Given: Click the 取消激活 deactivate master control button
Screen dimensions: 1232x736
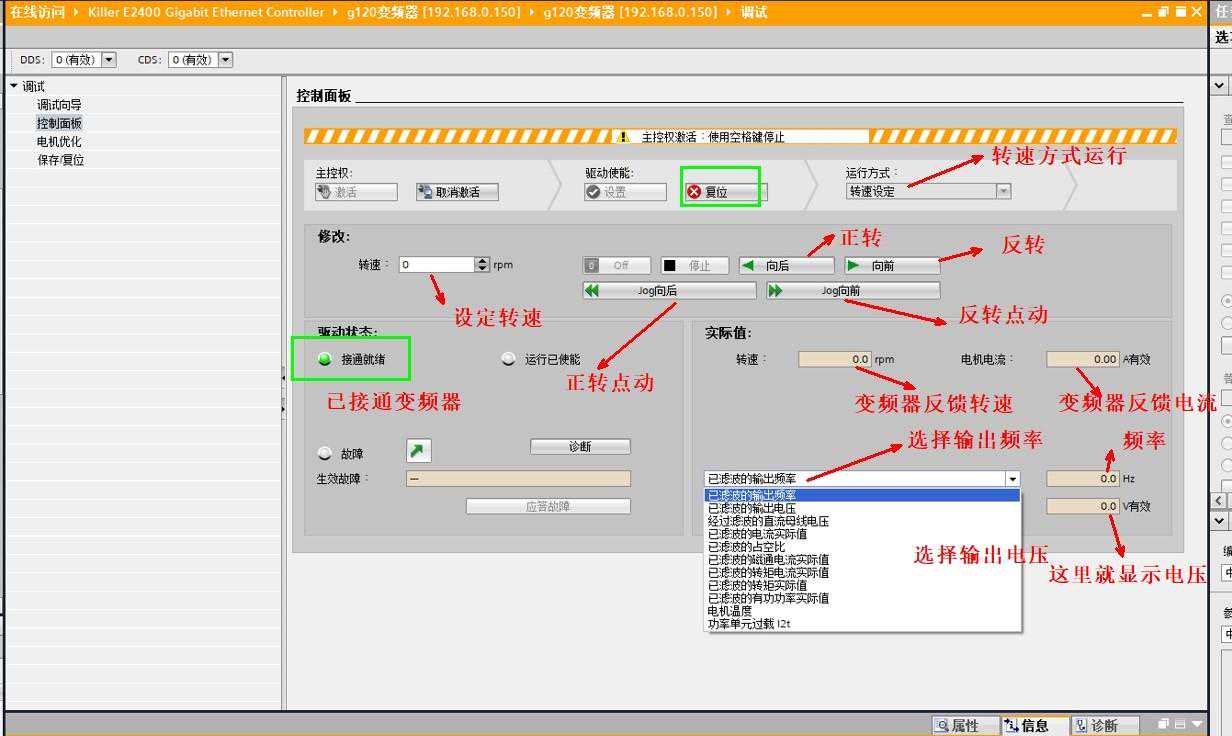Looking at the screenshot, I should point(457,192).
